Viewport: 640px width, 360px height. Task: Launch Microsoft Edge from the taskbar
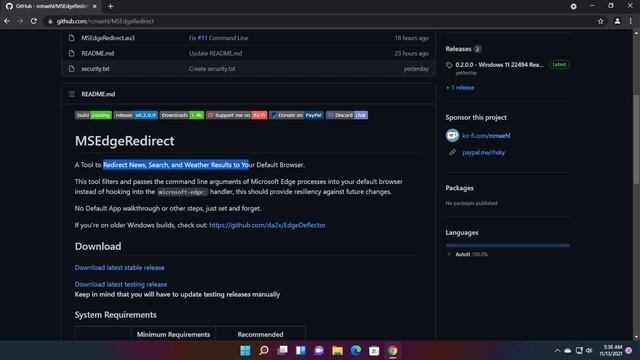(356, 351)
